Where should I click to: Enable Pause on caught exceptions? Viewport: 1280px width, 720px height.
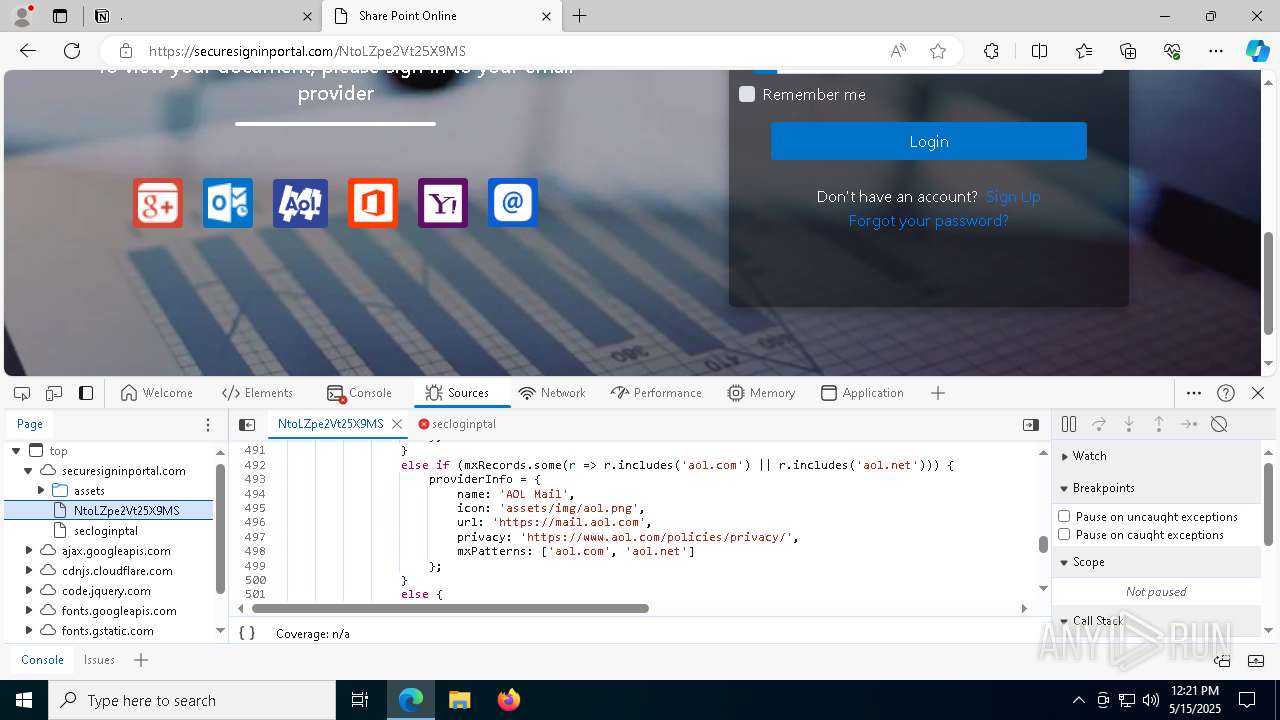click(x=1064, y=534)
